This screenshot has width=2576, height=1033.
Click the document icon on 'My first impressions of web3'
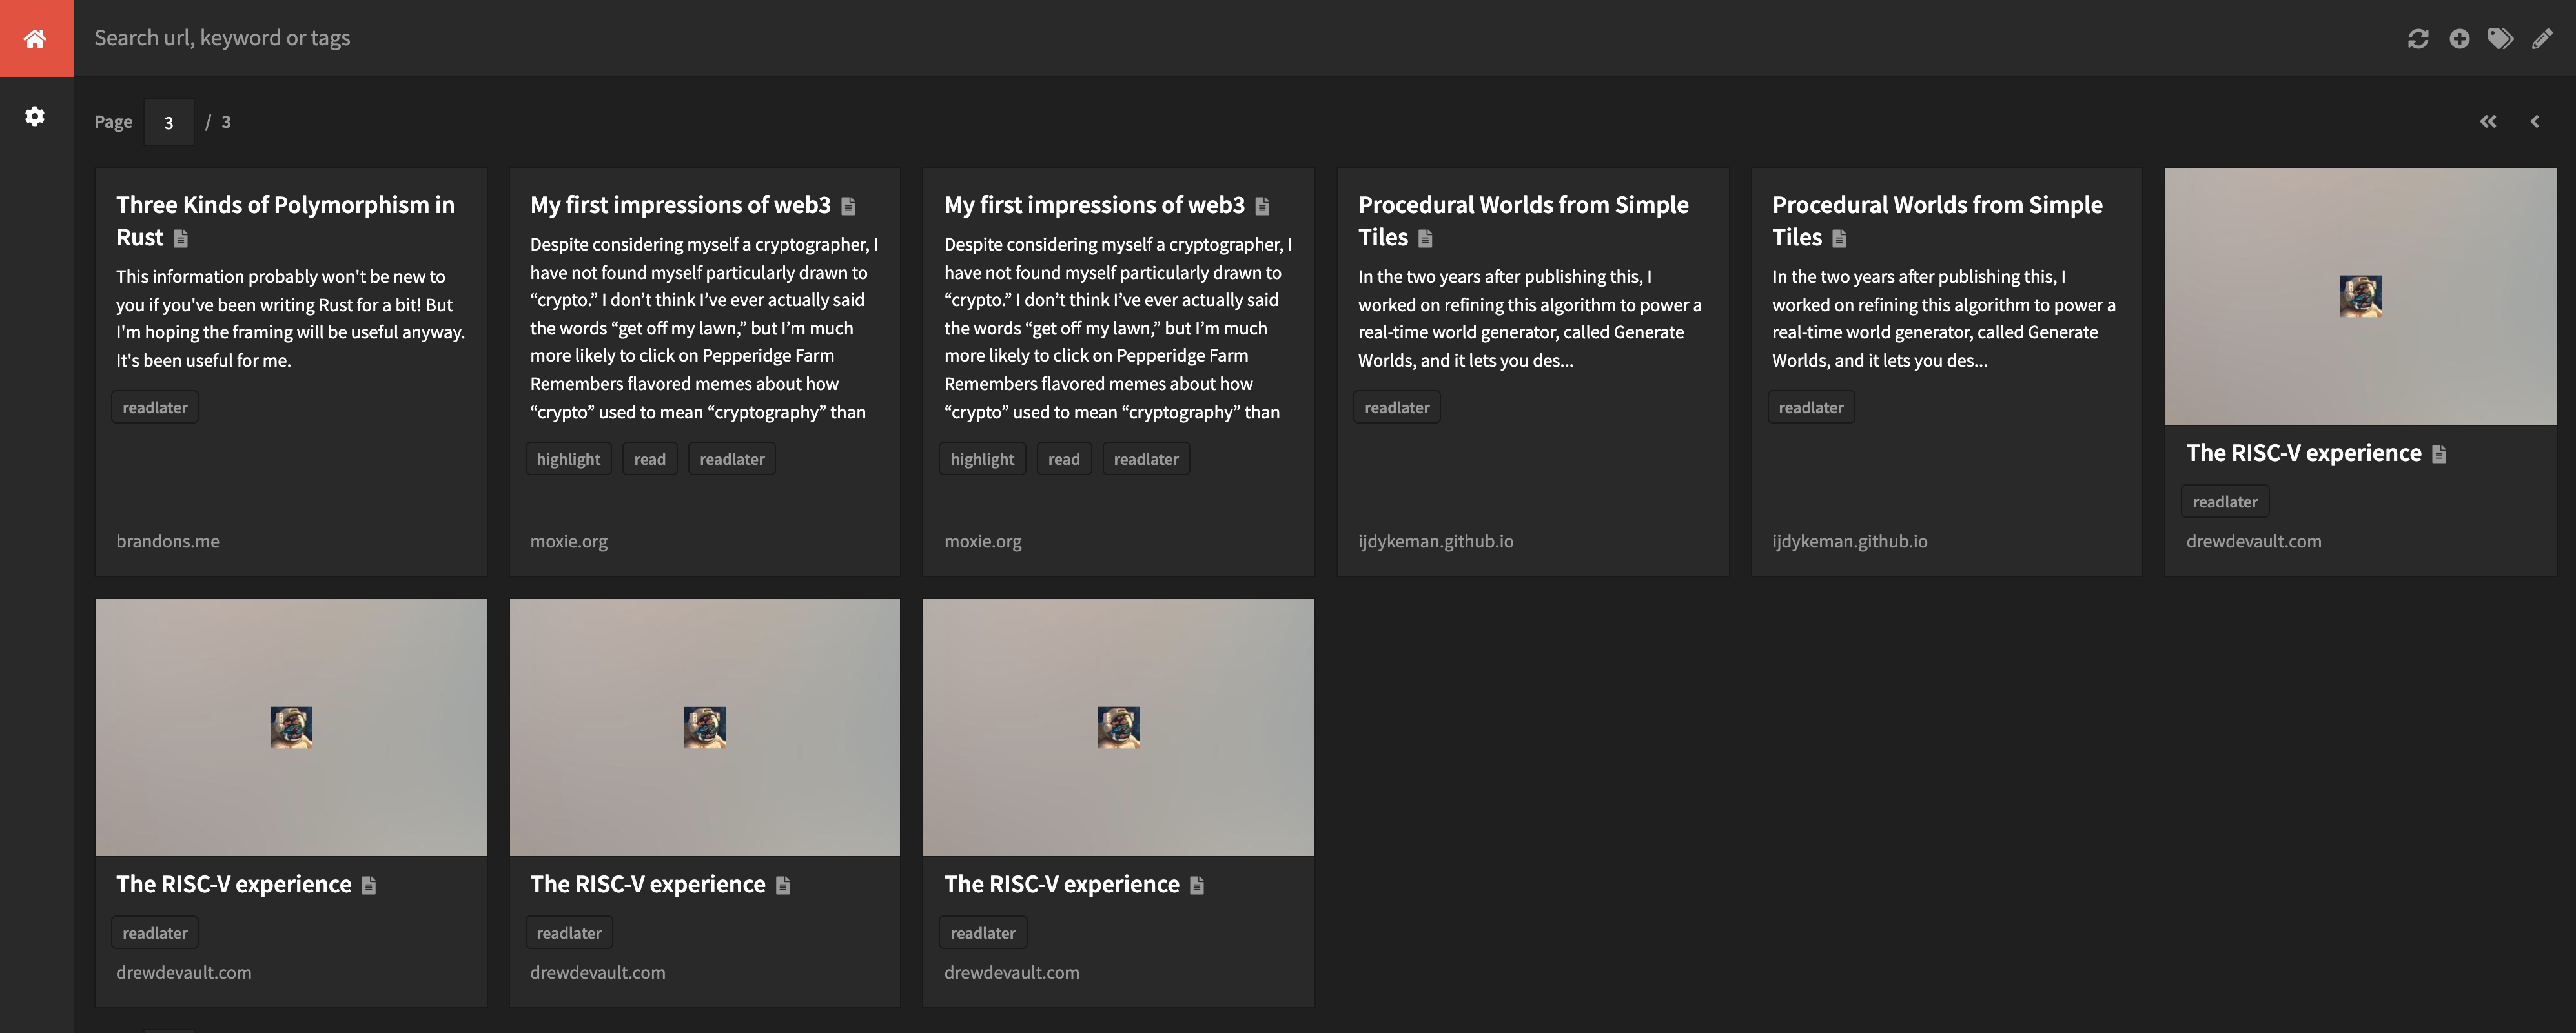[849, 205]
